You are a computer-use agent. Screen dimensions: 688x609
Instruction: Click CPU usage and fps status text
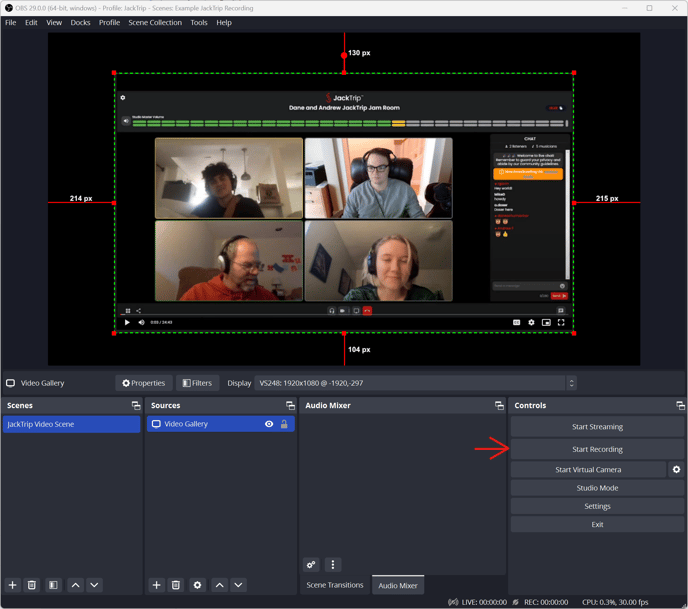tap(615, 602)
